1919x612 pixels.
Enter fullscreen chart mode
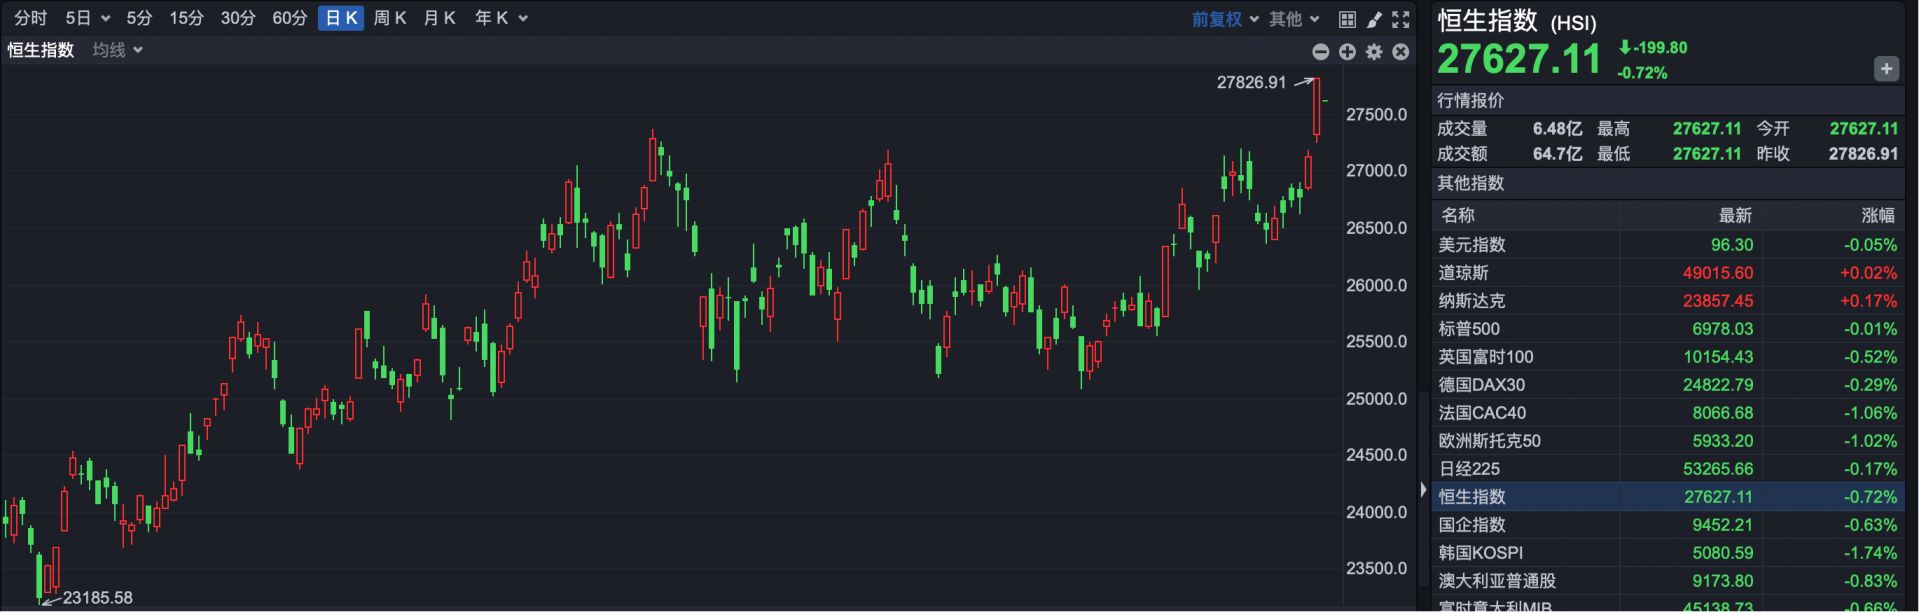tap(1401, 19)
